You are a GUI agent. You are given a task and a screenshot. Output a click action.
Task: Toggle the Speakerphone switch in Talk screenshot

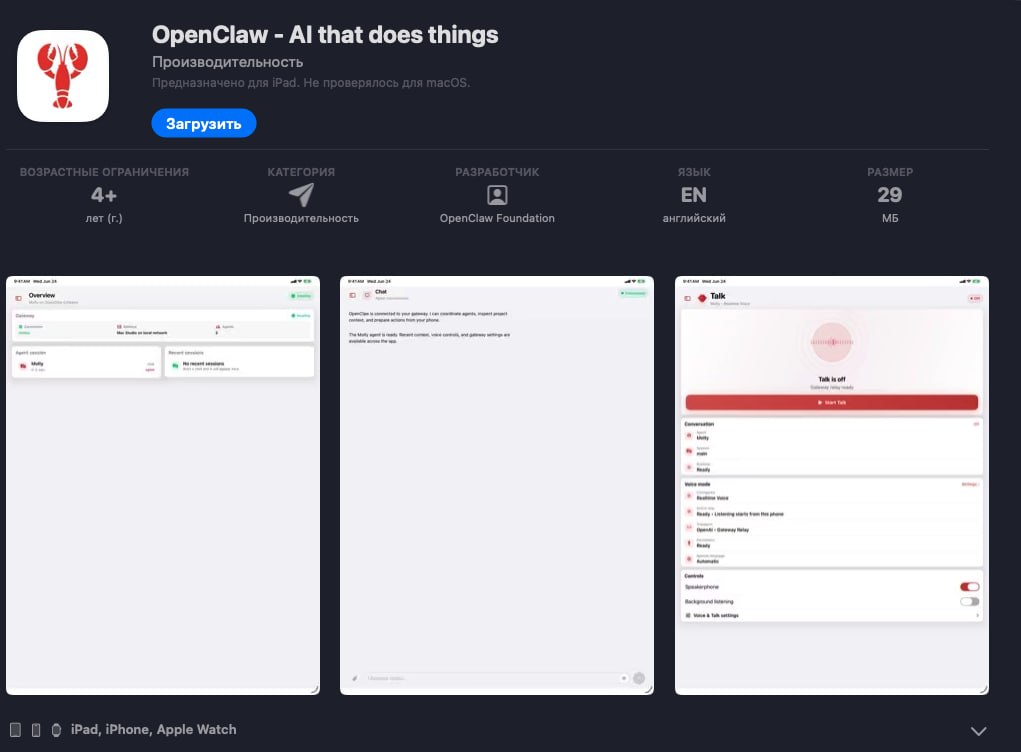coord(969,587)
